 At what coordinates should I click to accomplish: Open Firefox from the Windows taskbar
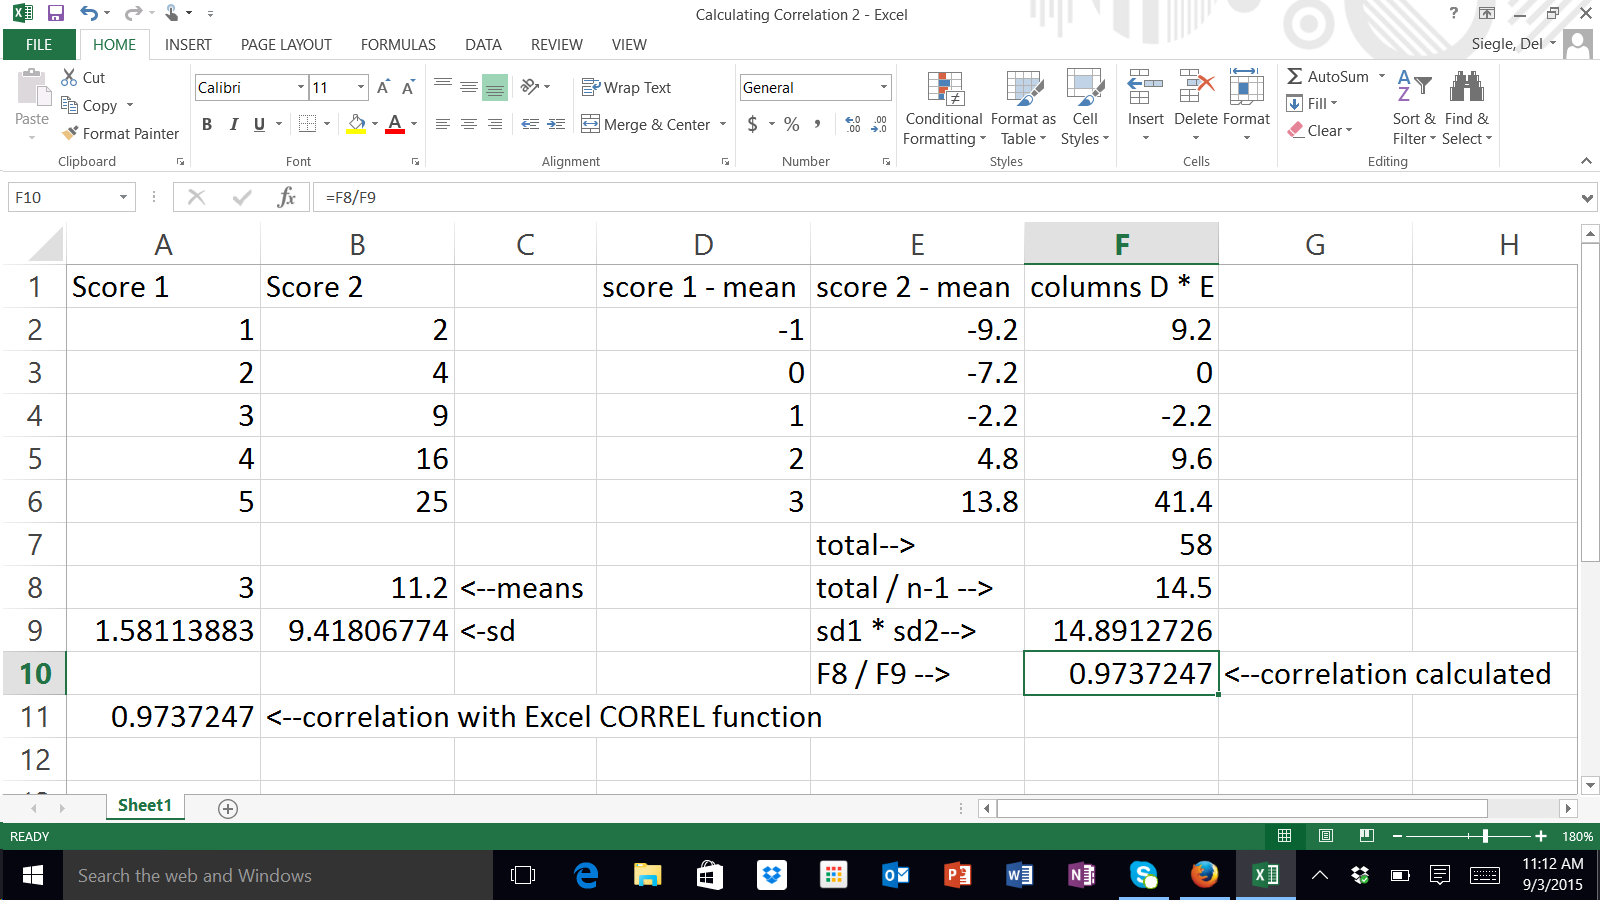1204,875
